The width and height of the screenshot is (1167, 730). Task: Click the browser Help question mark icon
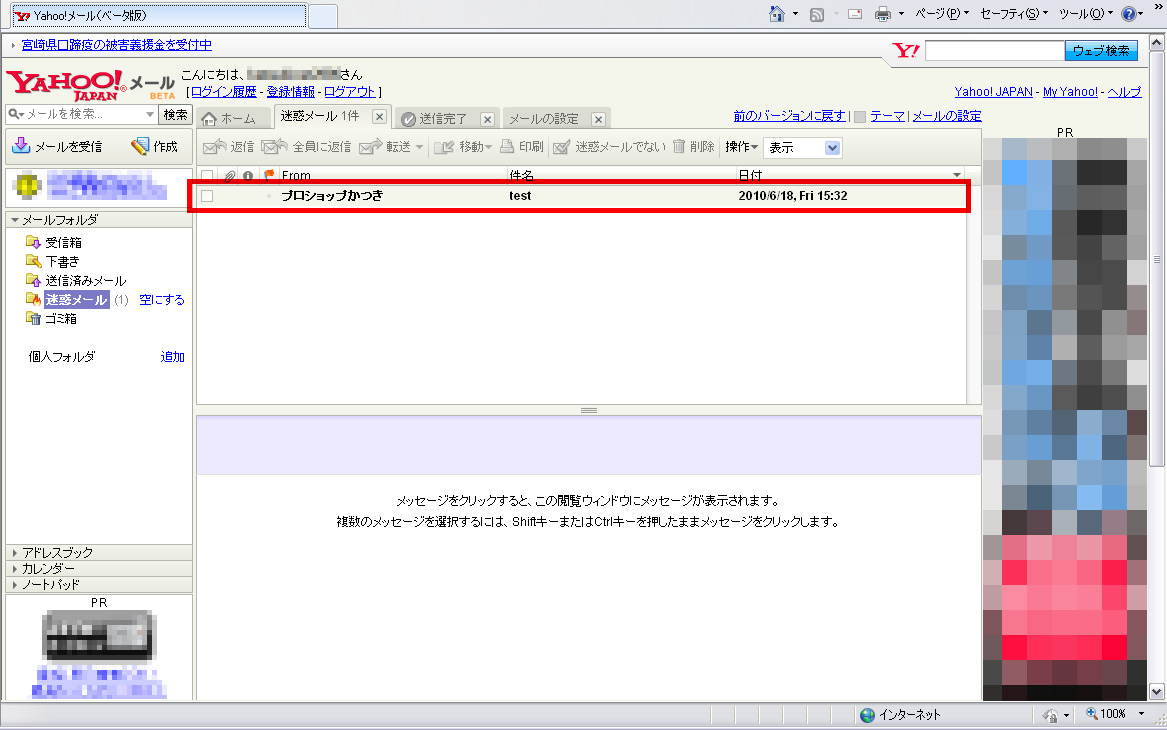coord(1128,14)
